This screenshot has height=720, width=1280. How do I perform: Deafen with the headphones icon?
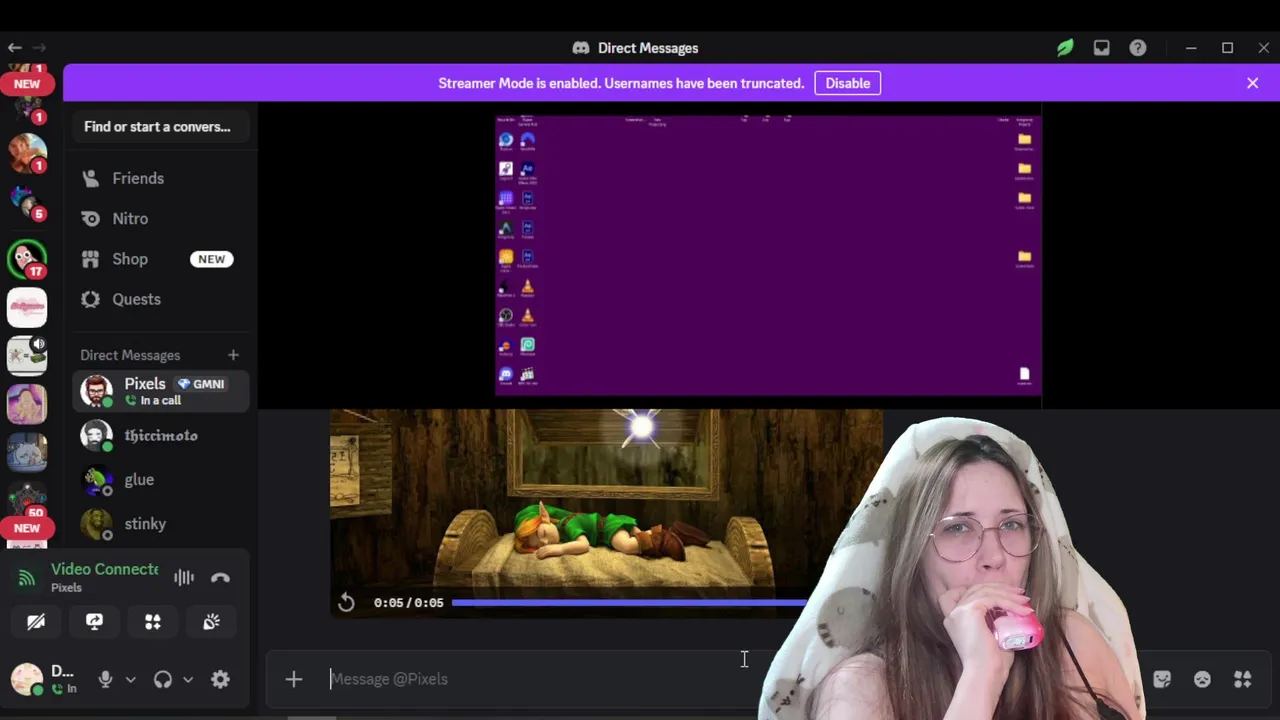click(x=163, y=679)
